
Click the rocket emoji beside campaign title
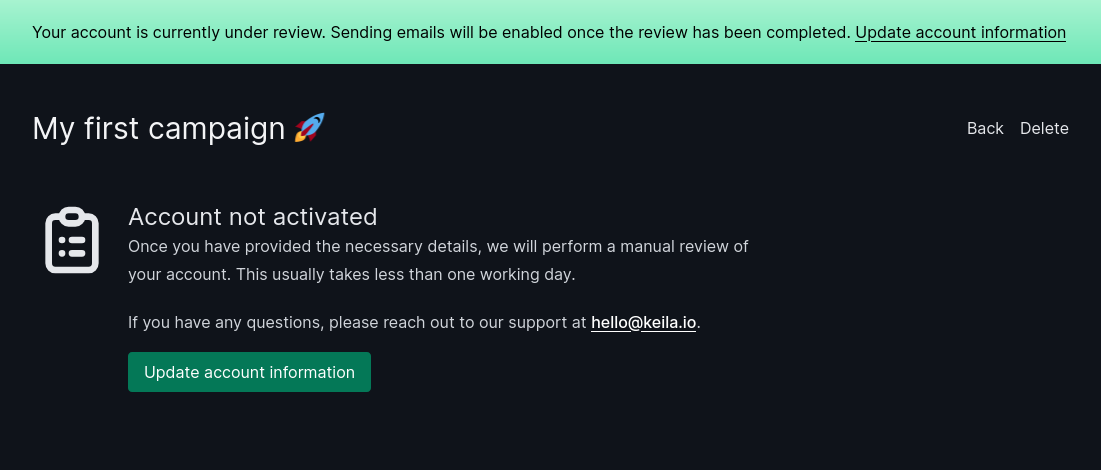[310, 128]
